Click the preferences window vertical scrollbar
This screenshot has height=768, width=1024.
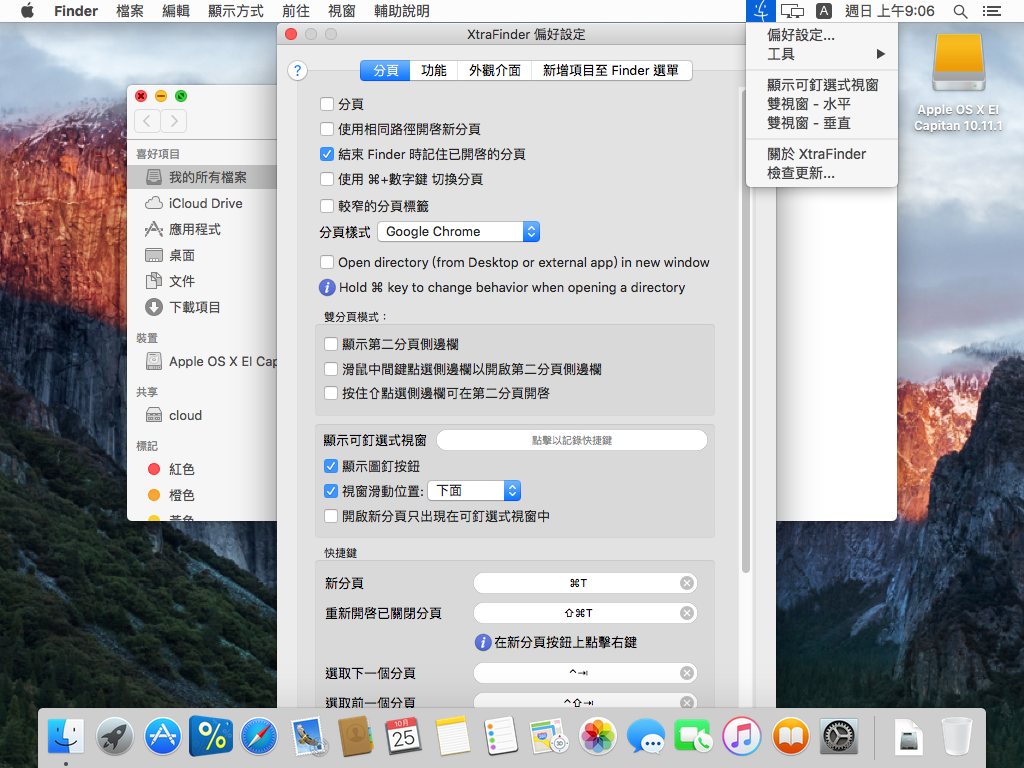(745, 333)
